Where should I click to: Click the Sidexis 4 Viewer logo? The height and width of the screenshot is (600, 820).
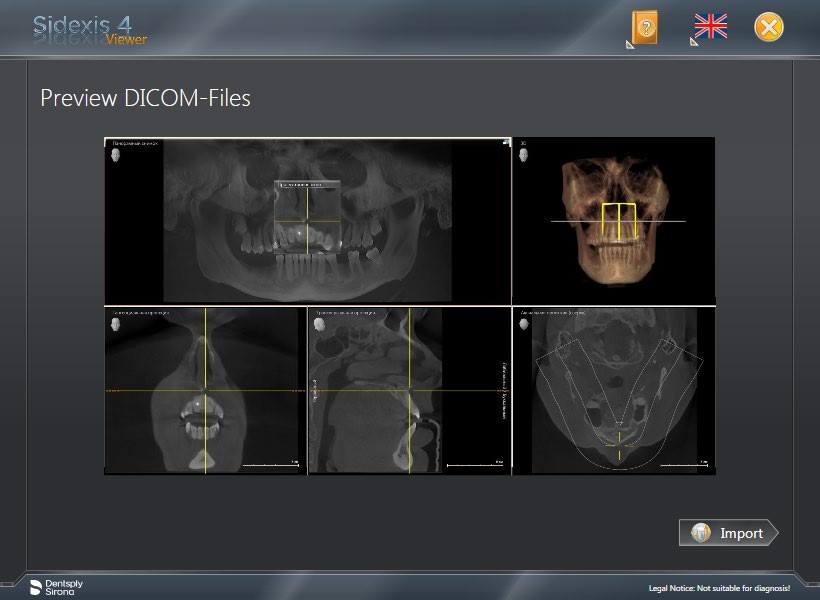[90, 29]
